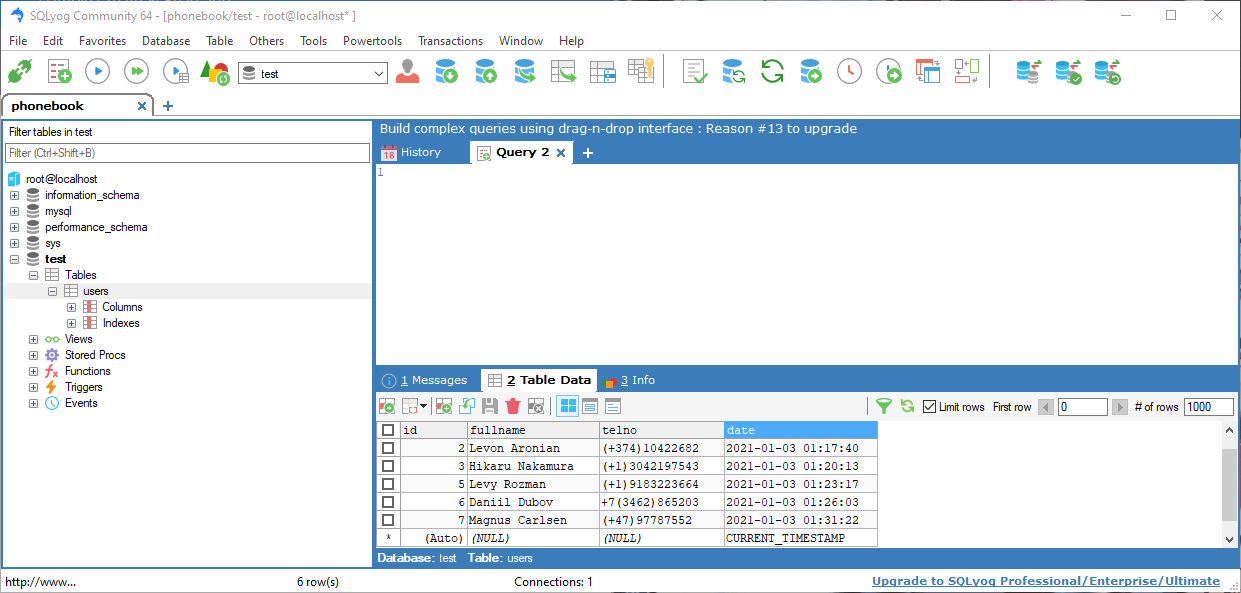This screenshot has width=1241, height=593.
Task: Execute all queries with double-arrow icon
Action: click(137, 71)
